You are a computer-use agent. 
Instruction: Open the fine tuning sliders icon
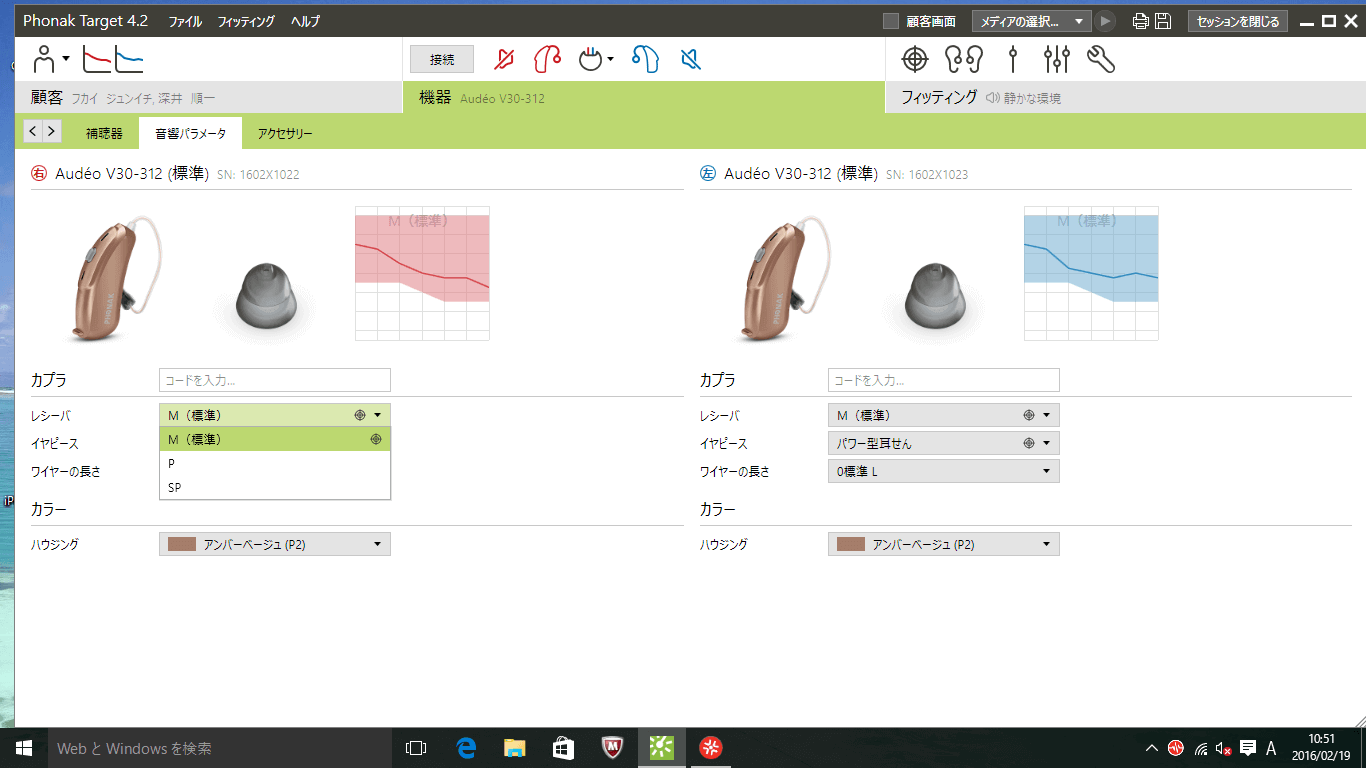click(1056, 60)
